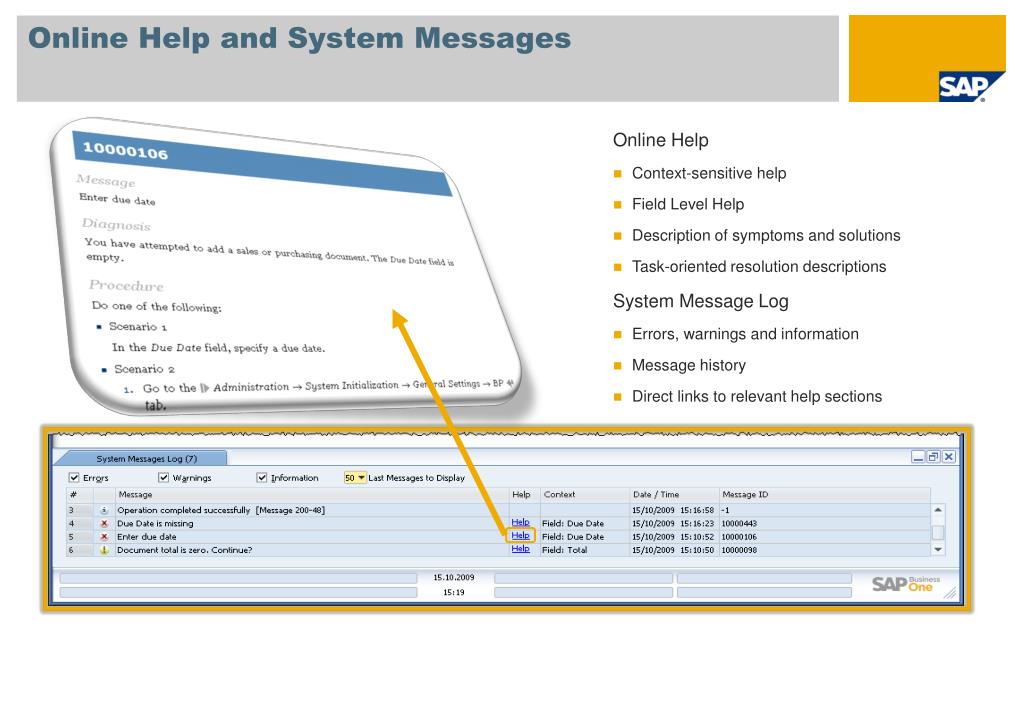The image size is (1023, 708).
Task: Click the error icon beside Enter due date
Action: pyautogui.click(x=104, y=537)
